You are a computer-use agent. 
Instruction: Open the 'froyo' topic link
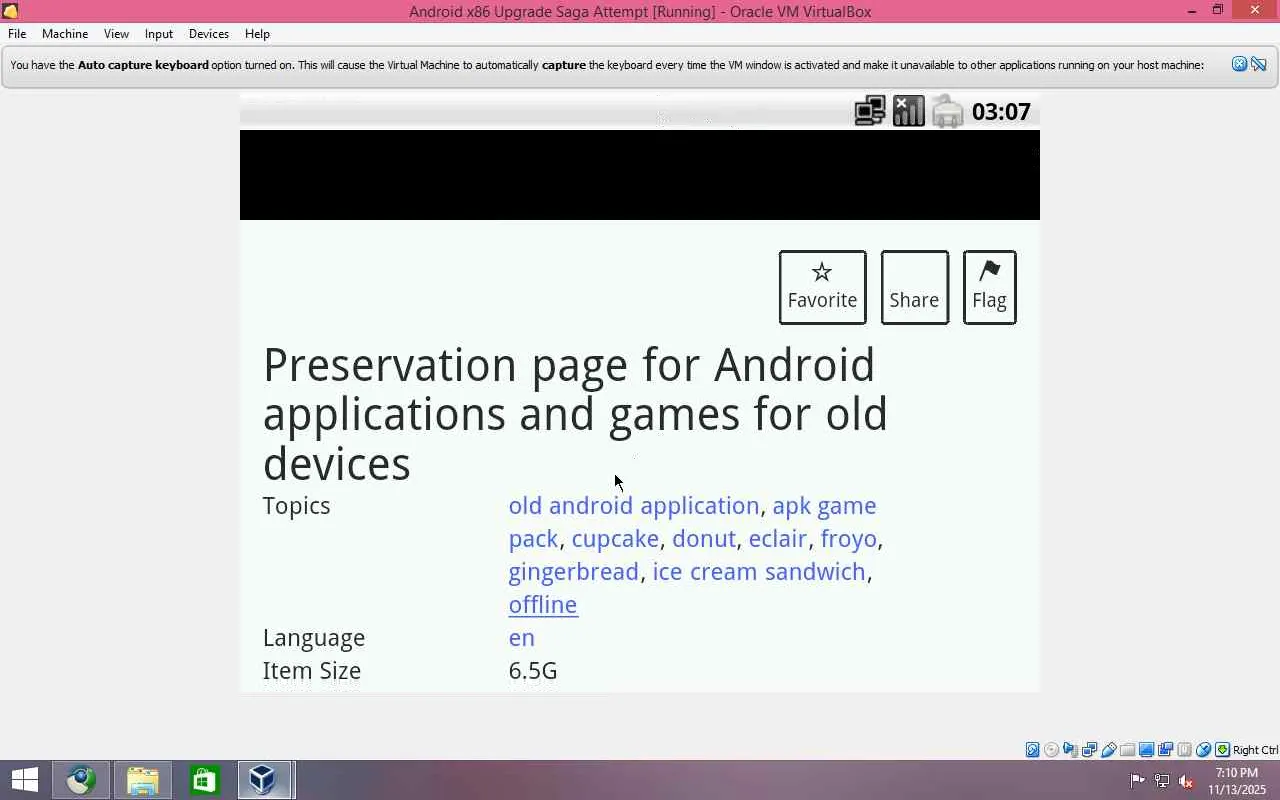coord(848,539)
